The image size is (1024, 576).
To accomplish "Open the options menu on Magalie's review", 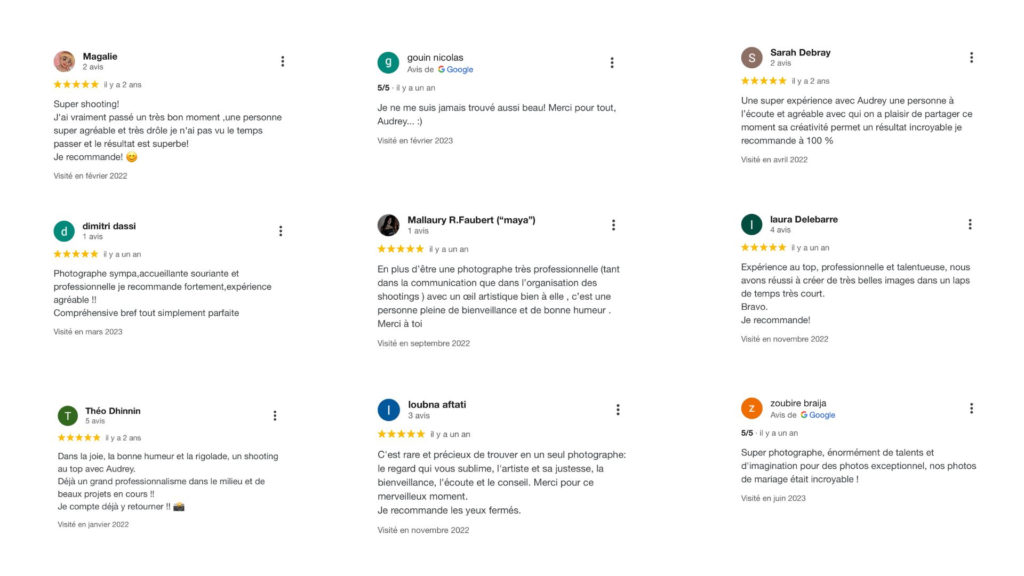I will [282, 61].
